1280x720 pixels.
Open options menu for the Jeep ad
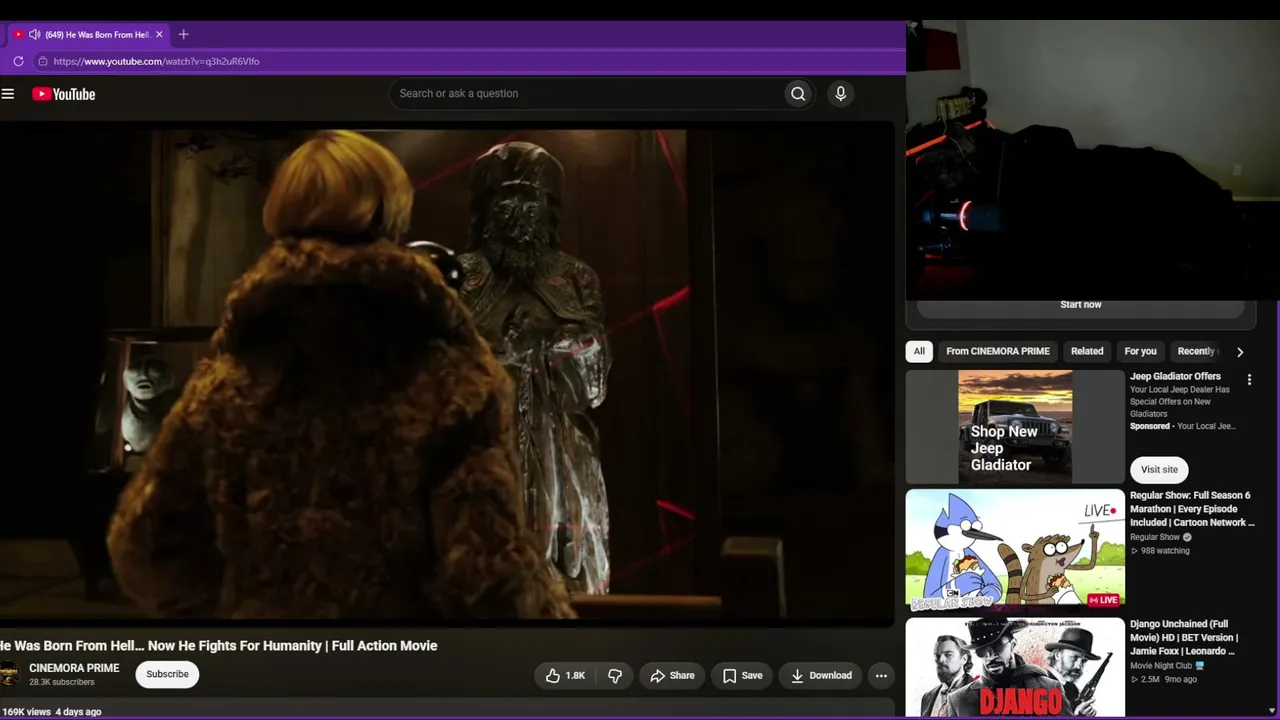(x=1249, y=380)
